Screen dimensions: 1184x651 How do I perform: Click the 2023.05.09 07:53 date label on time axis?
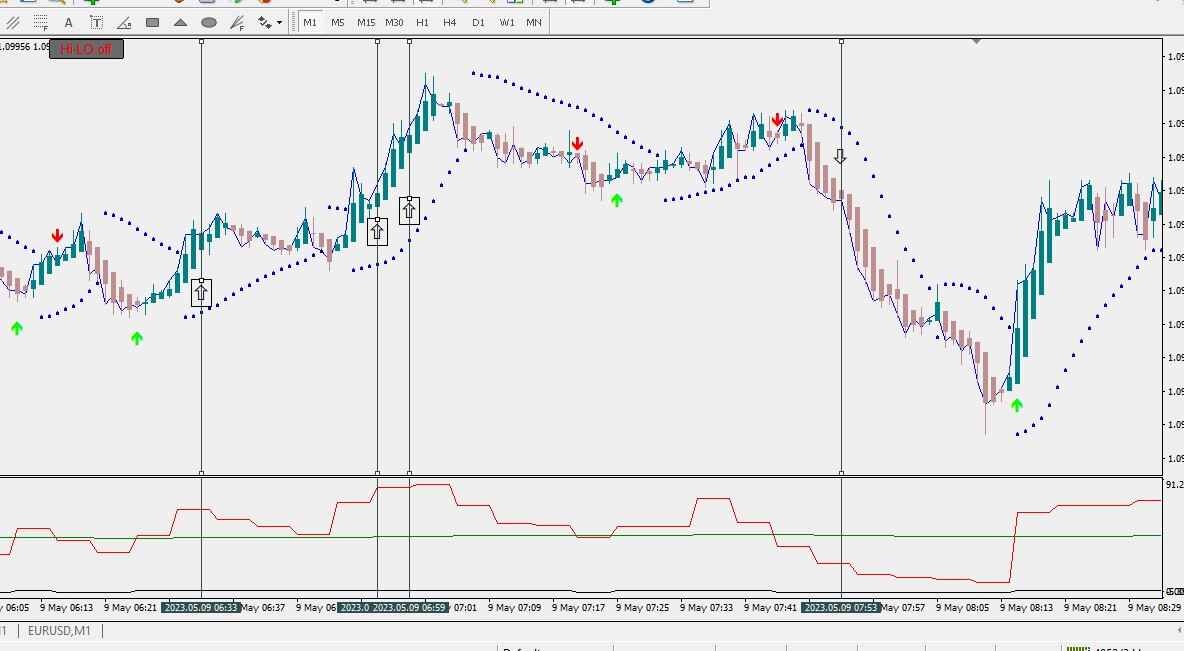[x=841, y=607]
